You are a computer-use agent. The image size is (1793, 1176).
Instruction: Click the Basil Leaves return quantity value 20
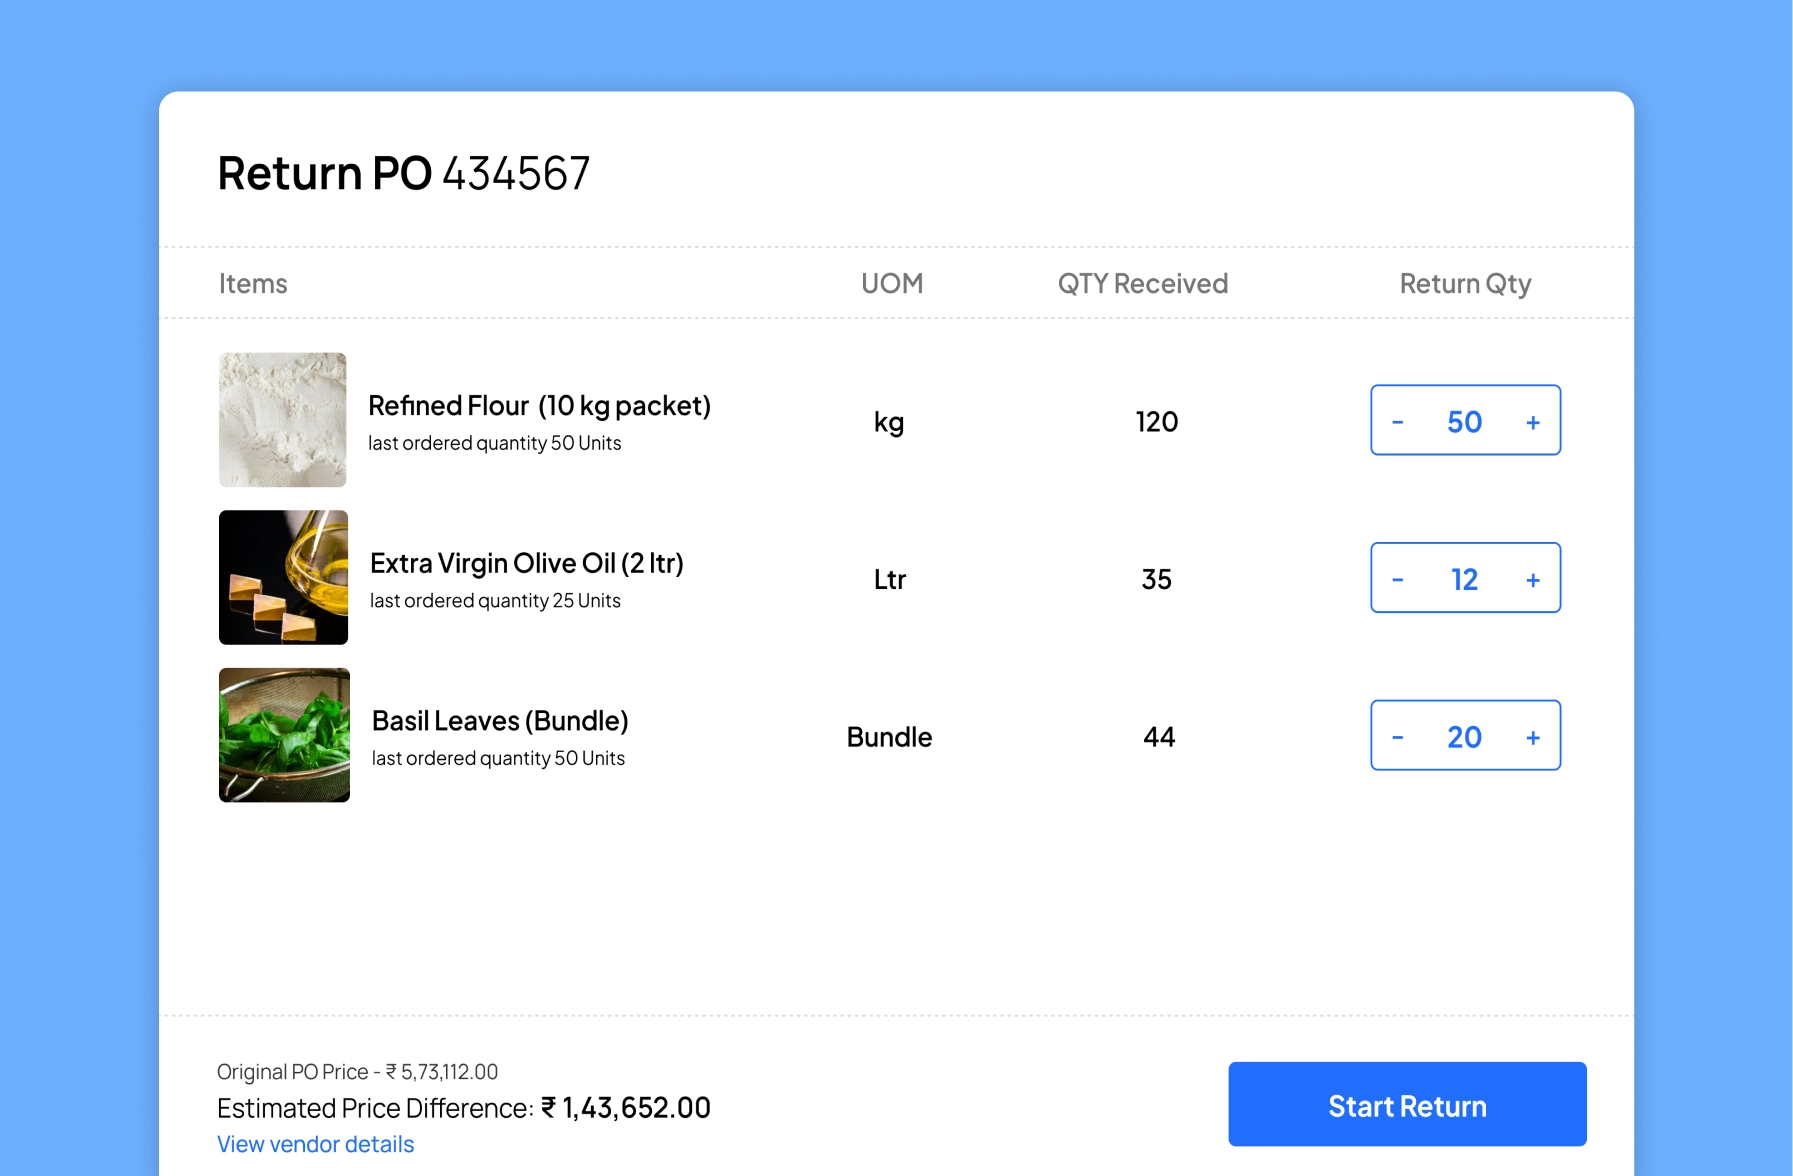[1464, 737]
